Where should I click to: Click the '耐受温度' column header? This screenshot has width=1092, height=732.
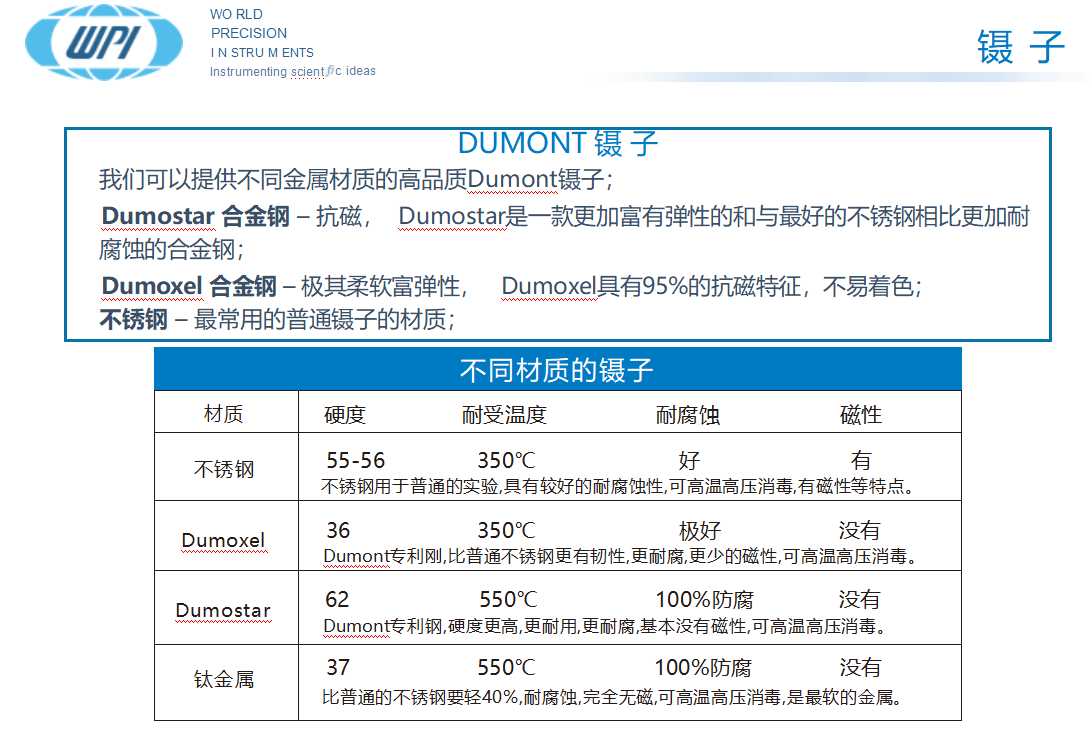pyautogui.click(x=504, y=415)
